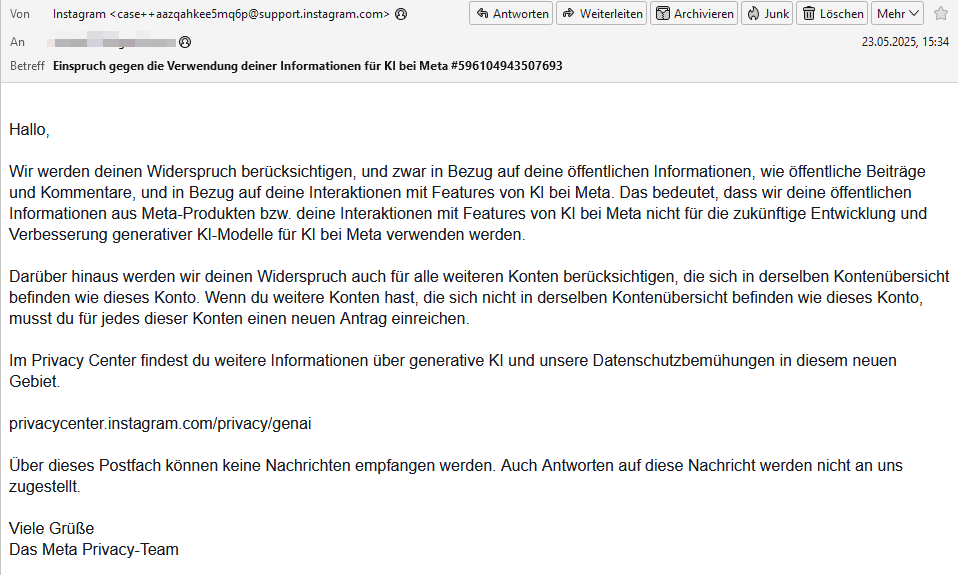Screen dimensions: 958x575
Task: Click the Betreff label in header
Action: point(27,65)
